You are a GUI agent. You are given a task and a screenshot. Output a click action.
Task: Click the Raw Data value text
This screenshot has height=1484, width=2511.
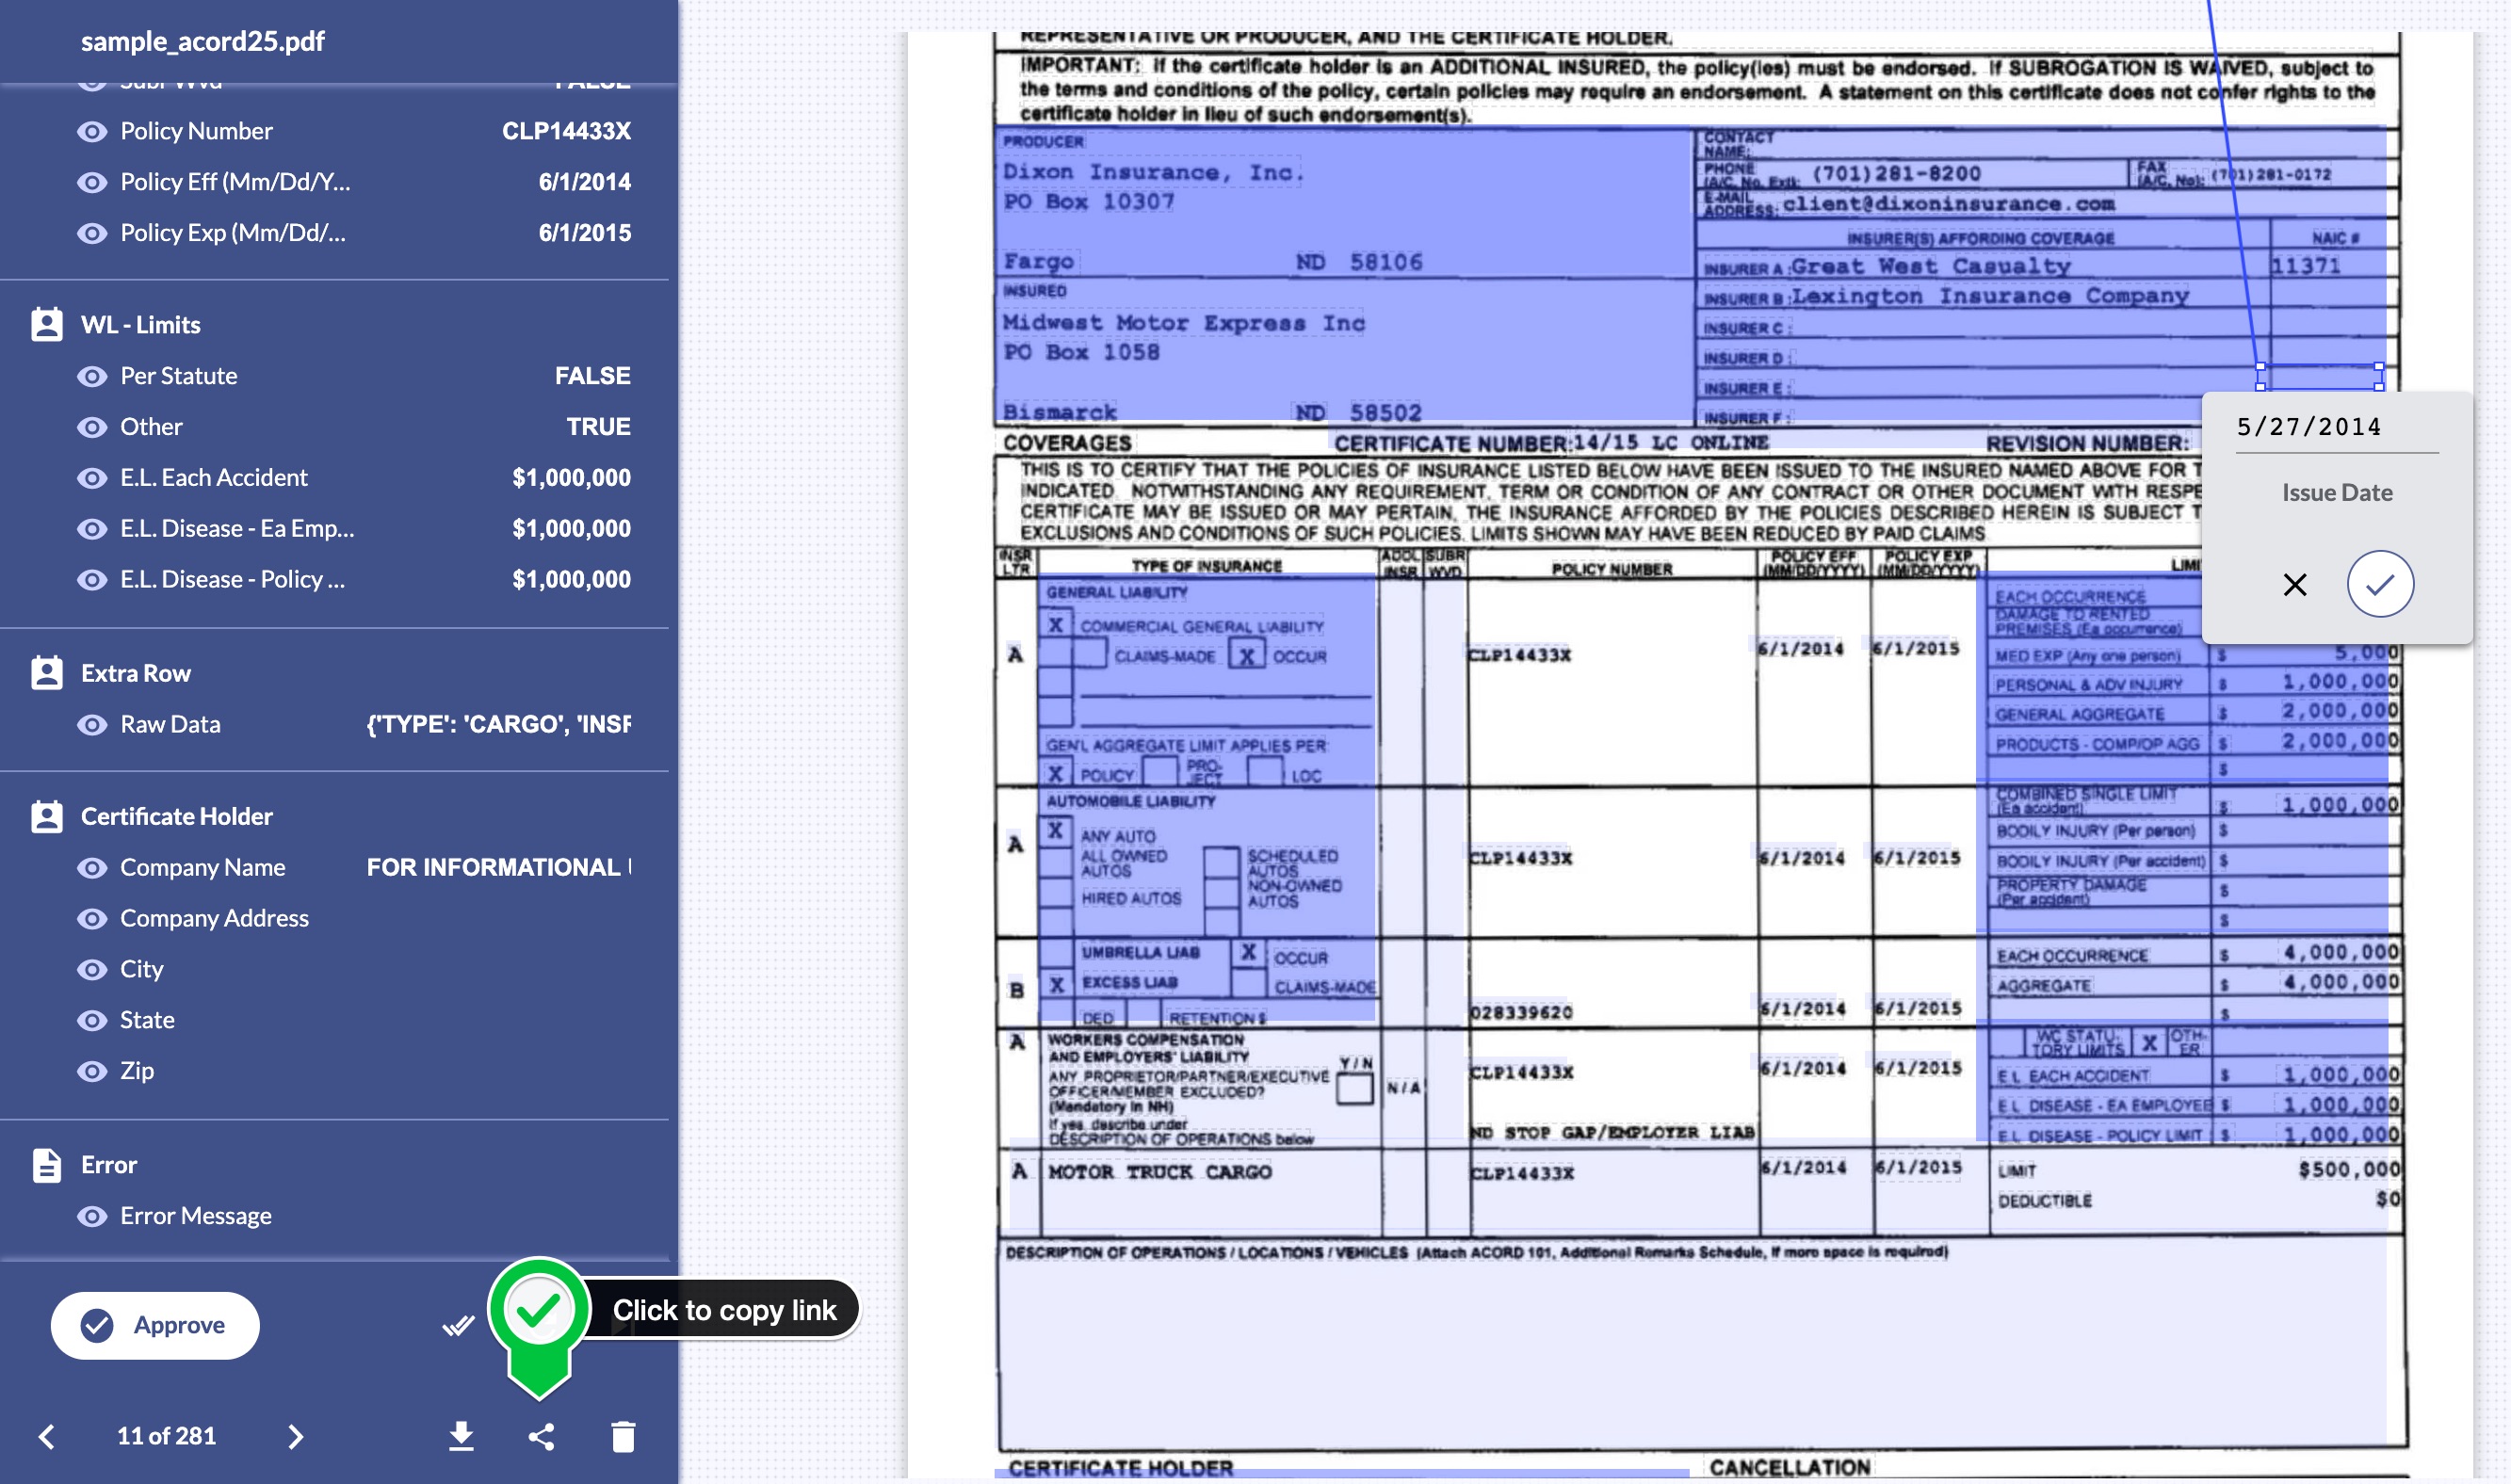pyautogui.click(x=498, y=726)
